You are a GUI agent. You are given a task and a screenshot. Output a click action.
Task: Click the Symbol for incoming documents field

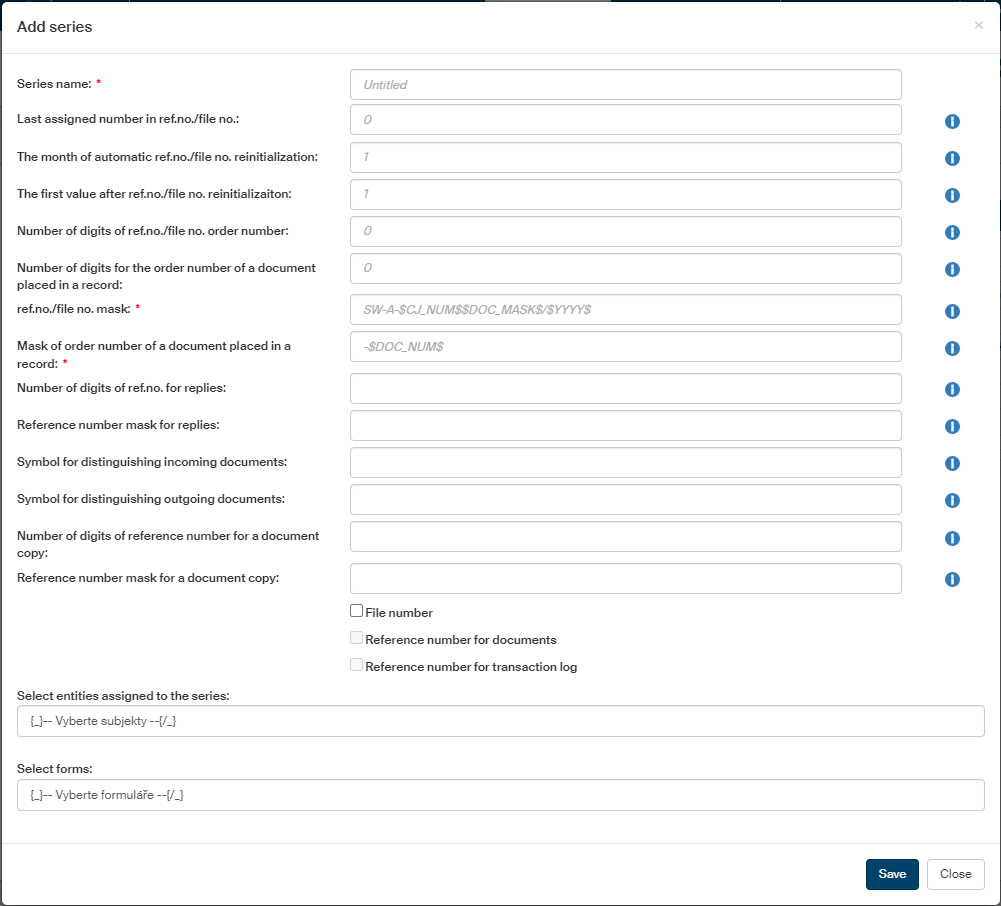click(625, 463)
